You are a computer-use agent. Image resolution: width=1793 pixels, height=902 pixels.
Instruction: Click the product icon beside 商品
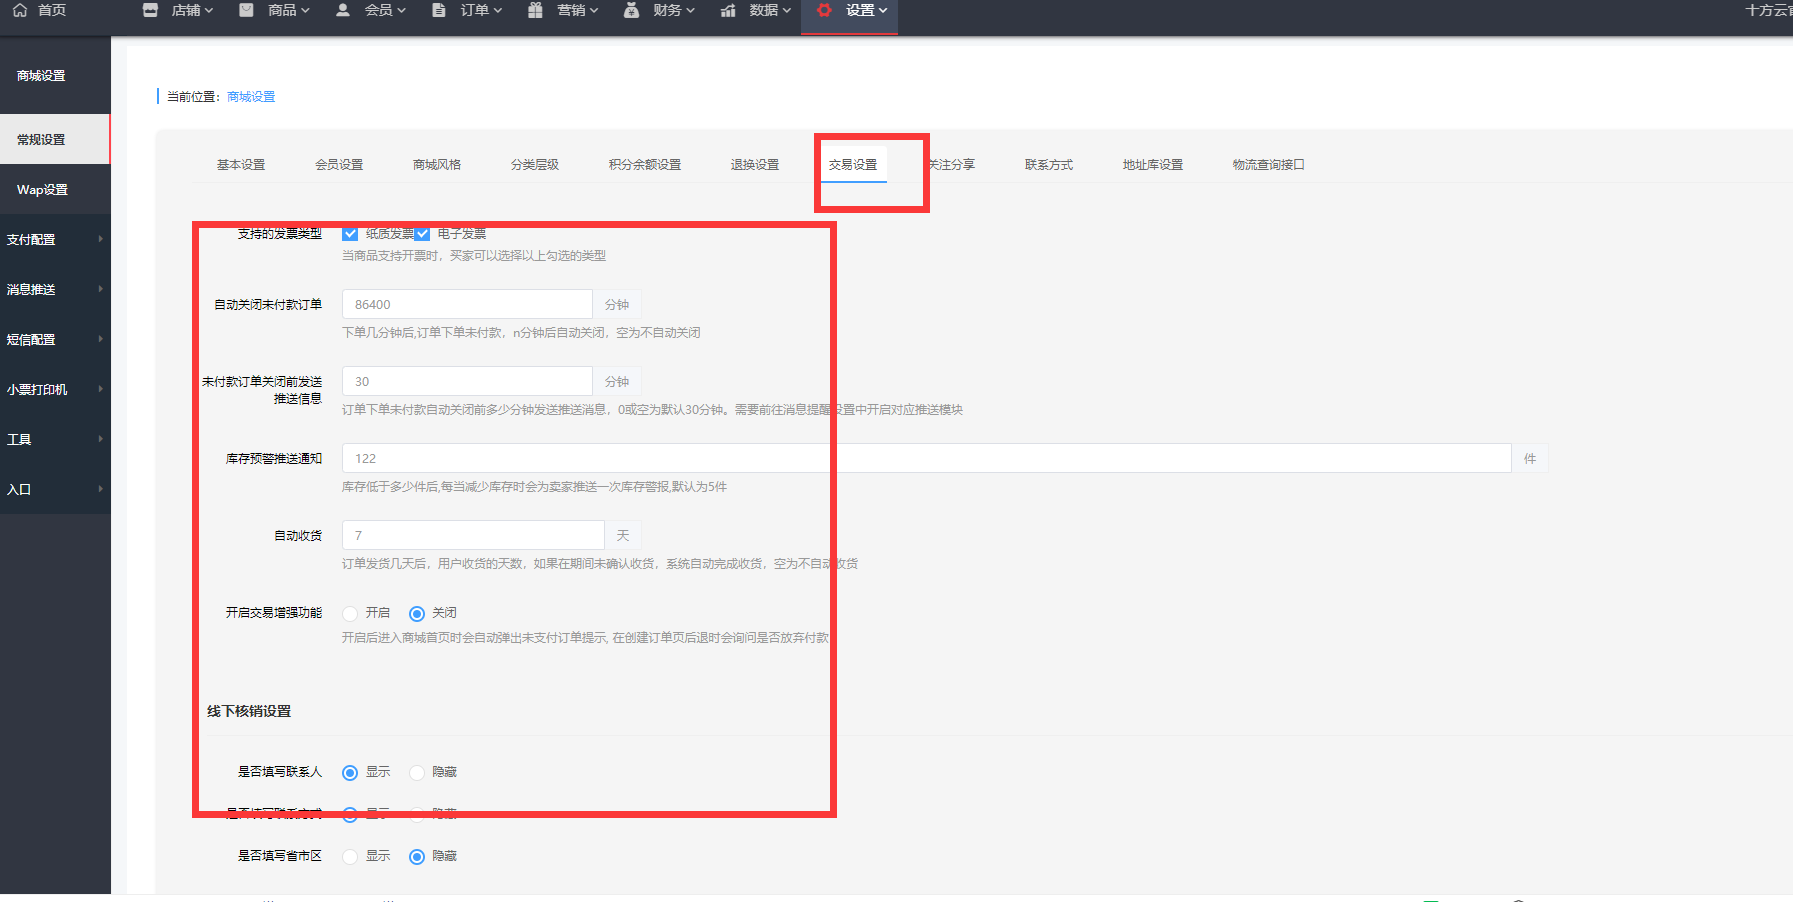pos(246,10)
